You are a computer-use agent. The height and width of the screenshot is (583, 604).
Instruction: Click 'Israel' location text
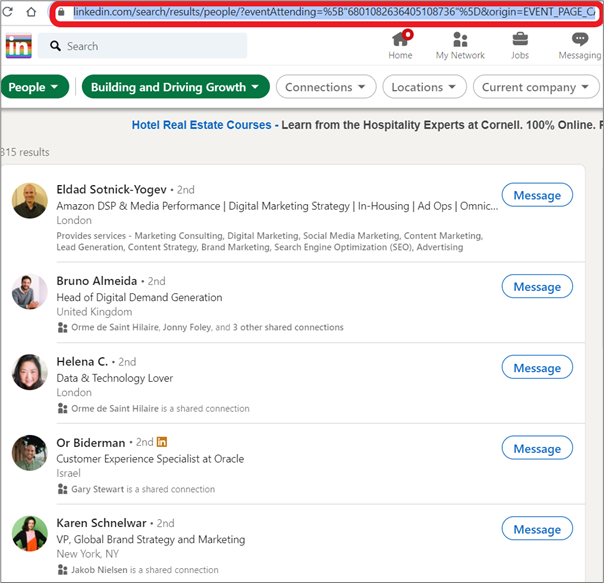(x=68, y=473)
